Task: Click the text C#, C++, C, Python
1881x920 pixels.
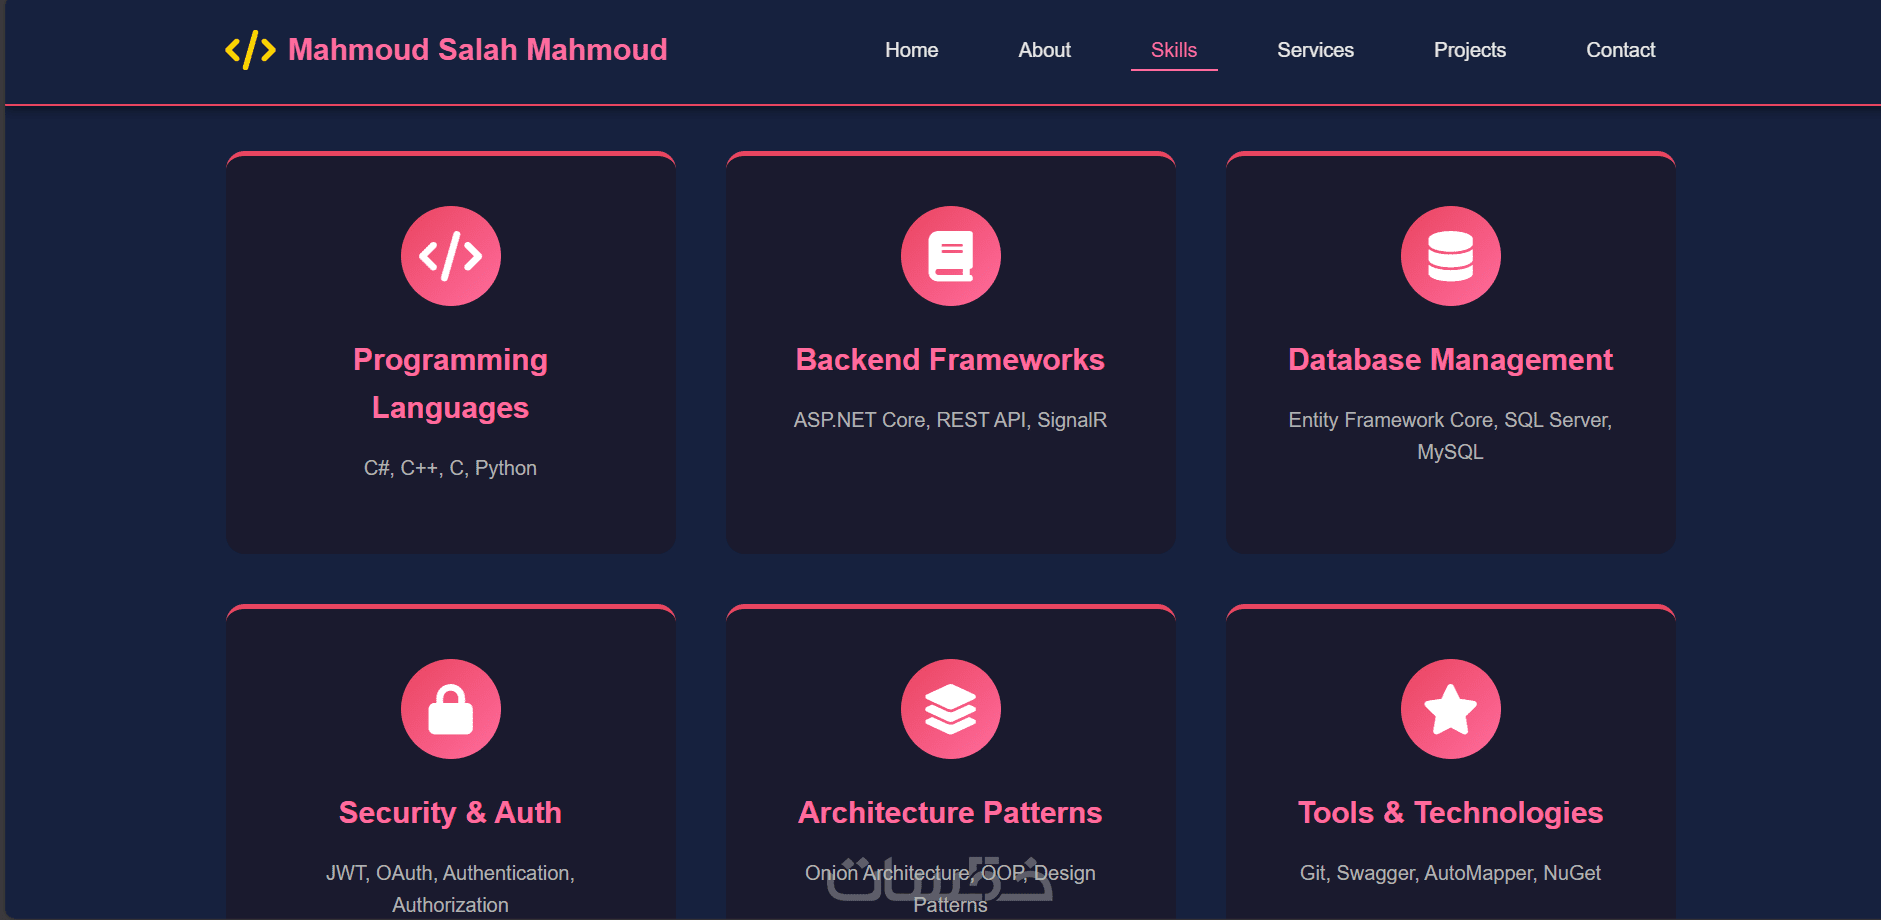Action: (451, 468)
